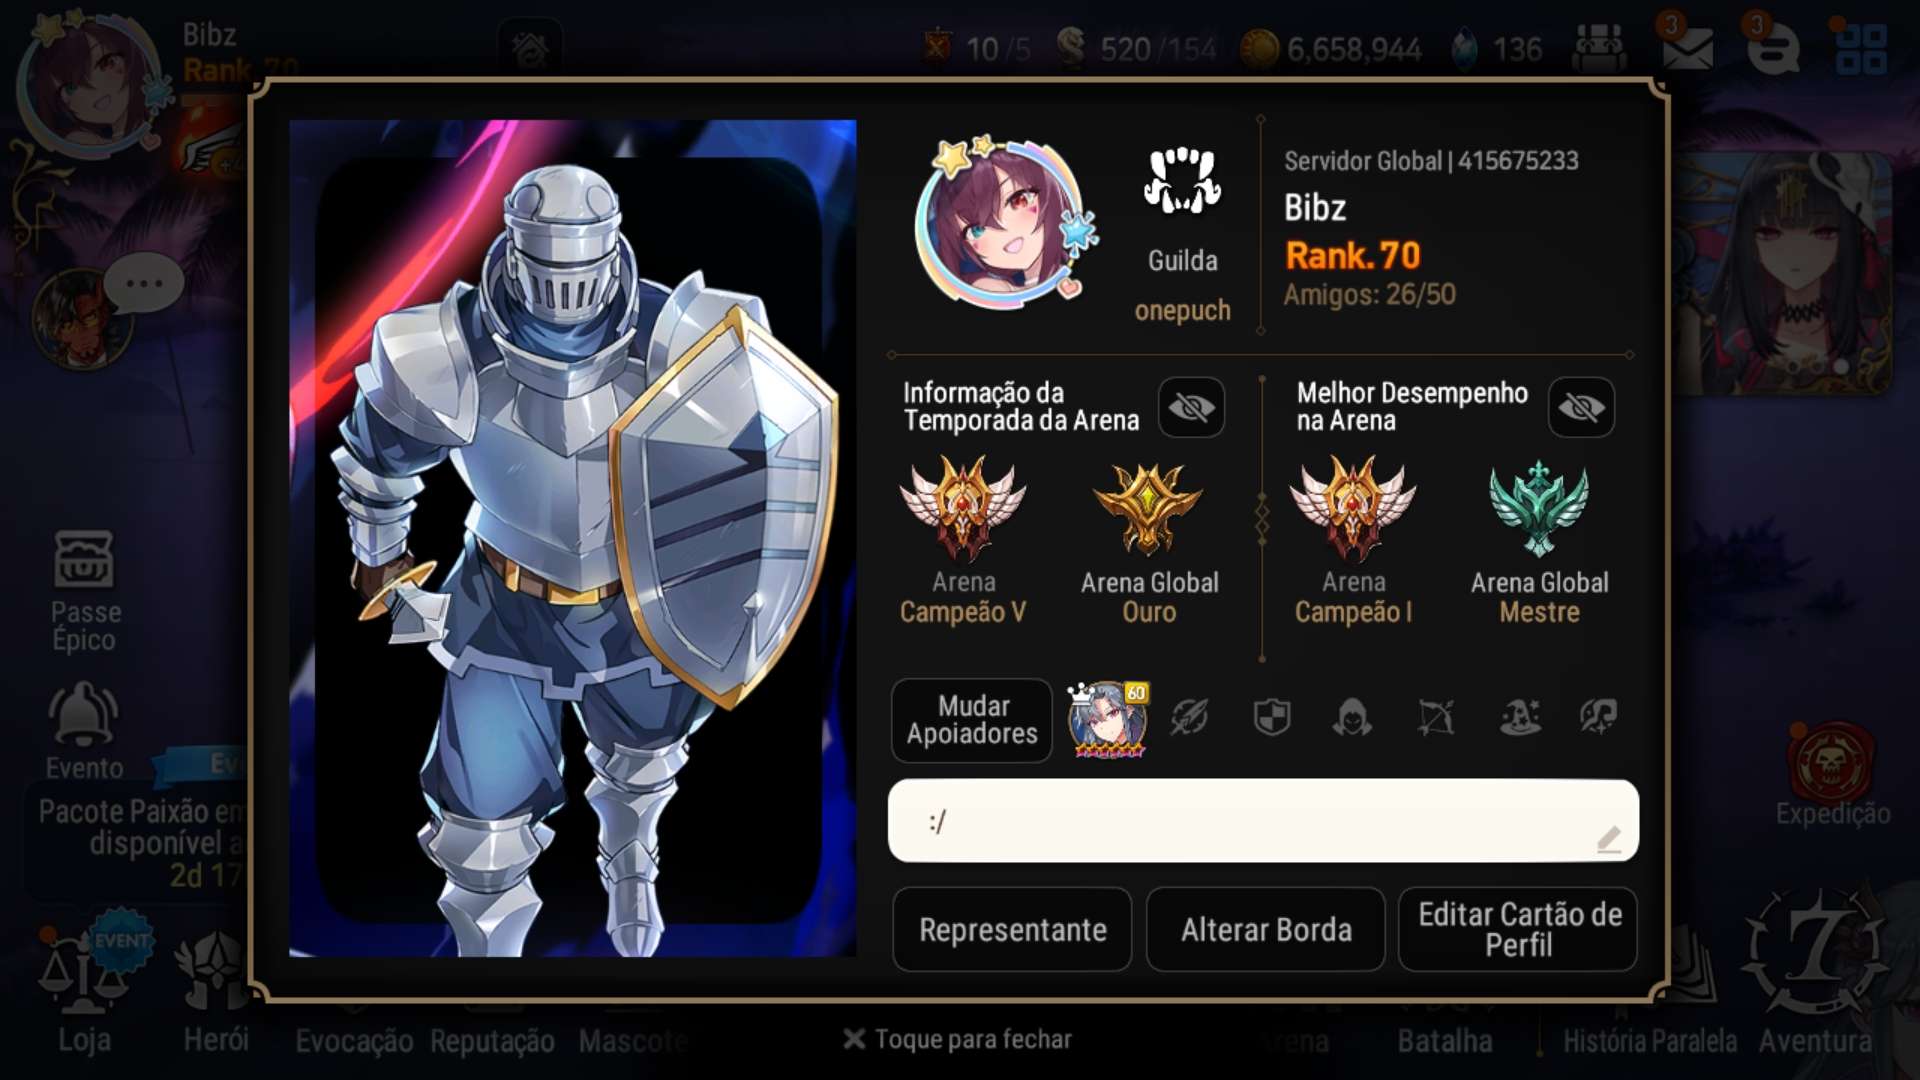
Task: Hide the Arena season information
Action: point(1191,407)
